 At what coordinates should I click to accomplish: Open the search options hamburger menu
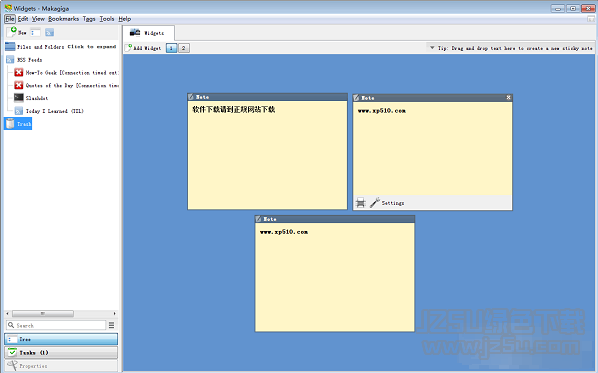pos(111,325)
